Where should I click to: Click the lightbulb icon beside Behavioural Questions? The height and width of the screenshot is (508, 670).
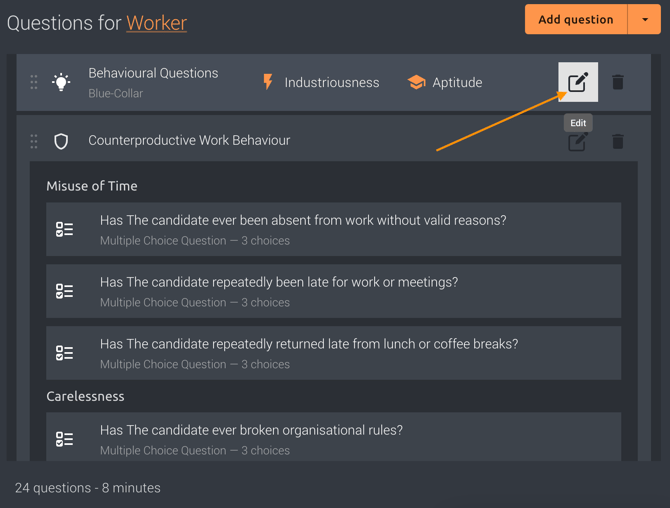click(x=61, y=82)
